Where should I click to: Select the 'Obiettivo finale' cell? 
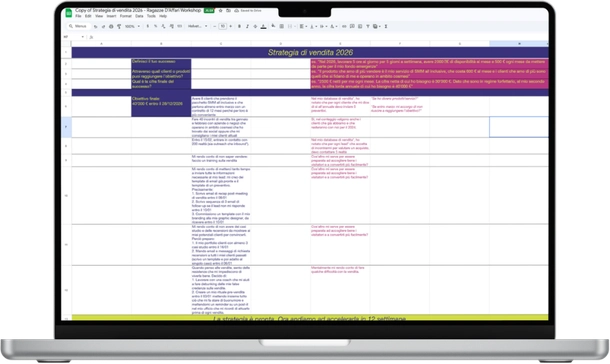pos(161,106)
